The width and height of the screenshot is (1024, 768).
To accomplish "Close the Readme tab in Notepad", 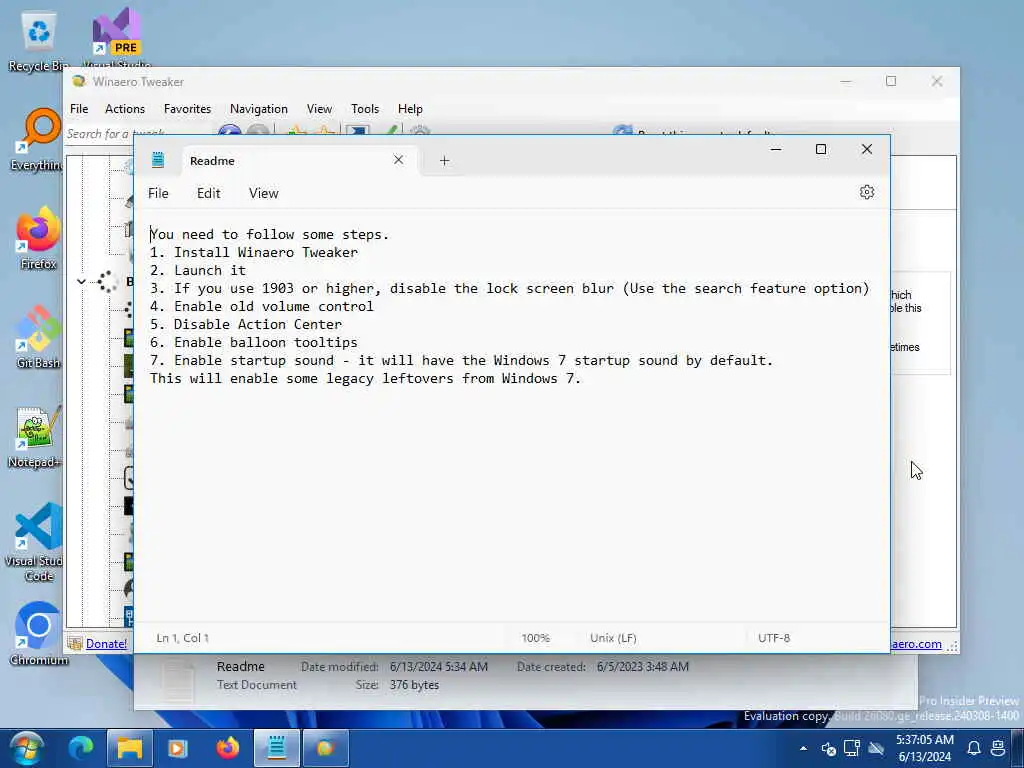I will tap(398, 160).
